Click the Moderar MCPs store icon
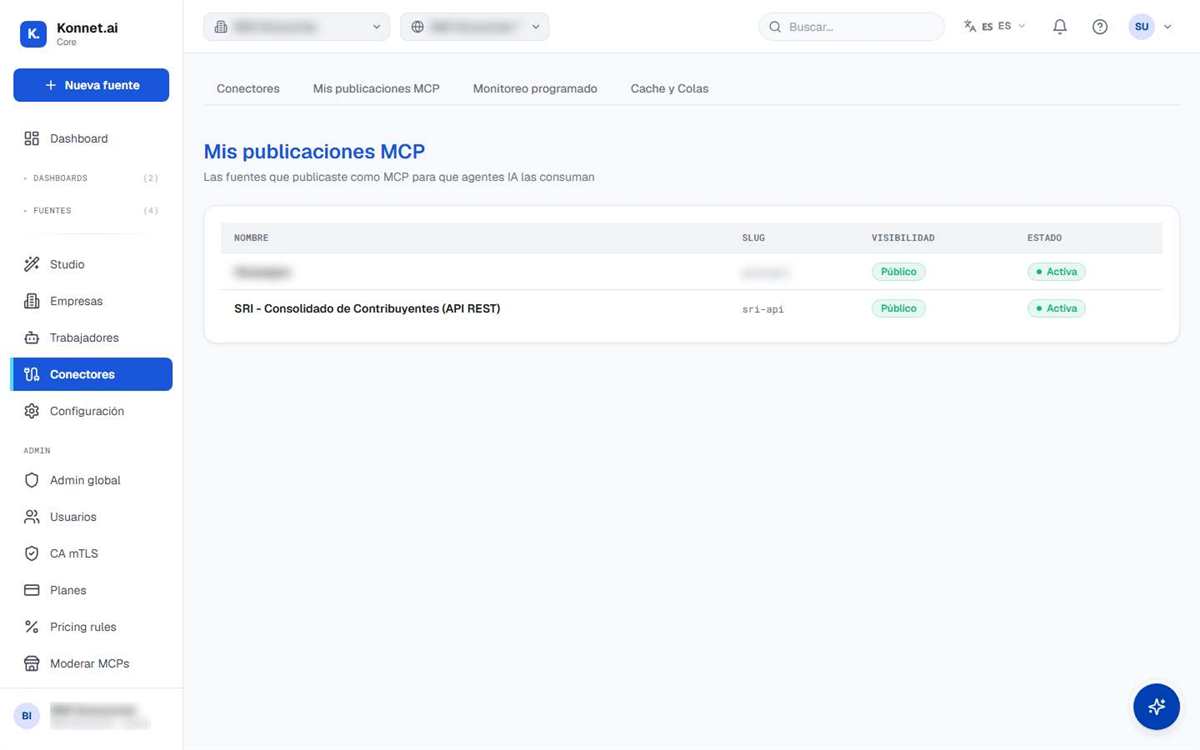 point(31,664)
